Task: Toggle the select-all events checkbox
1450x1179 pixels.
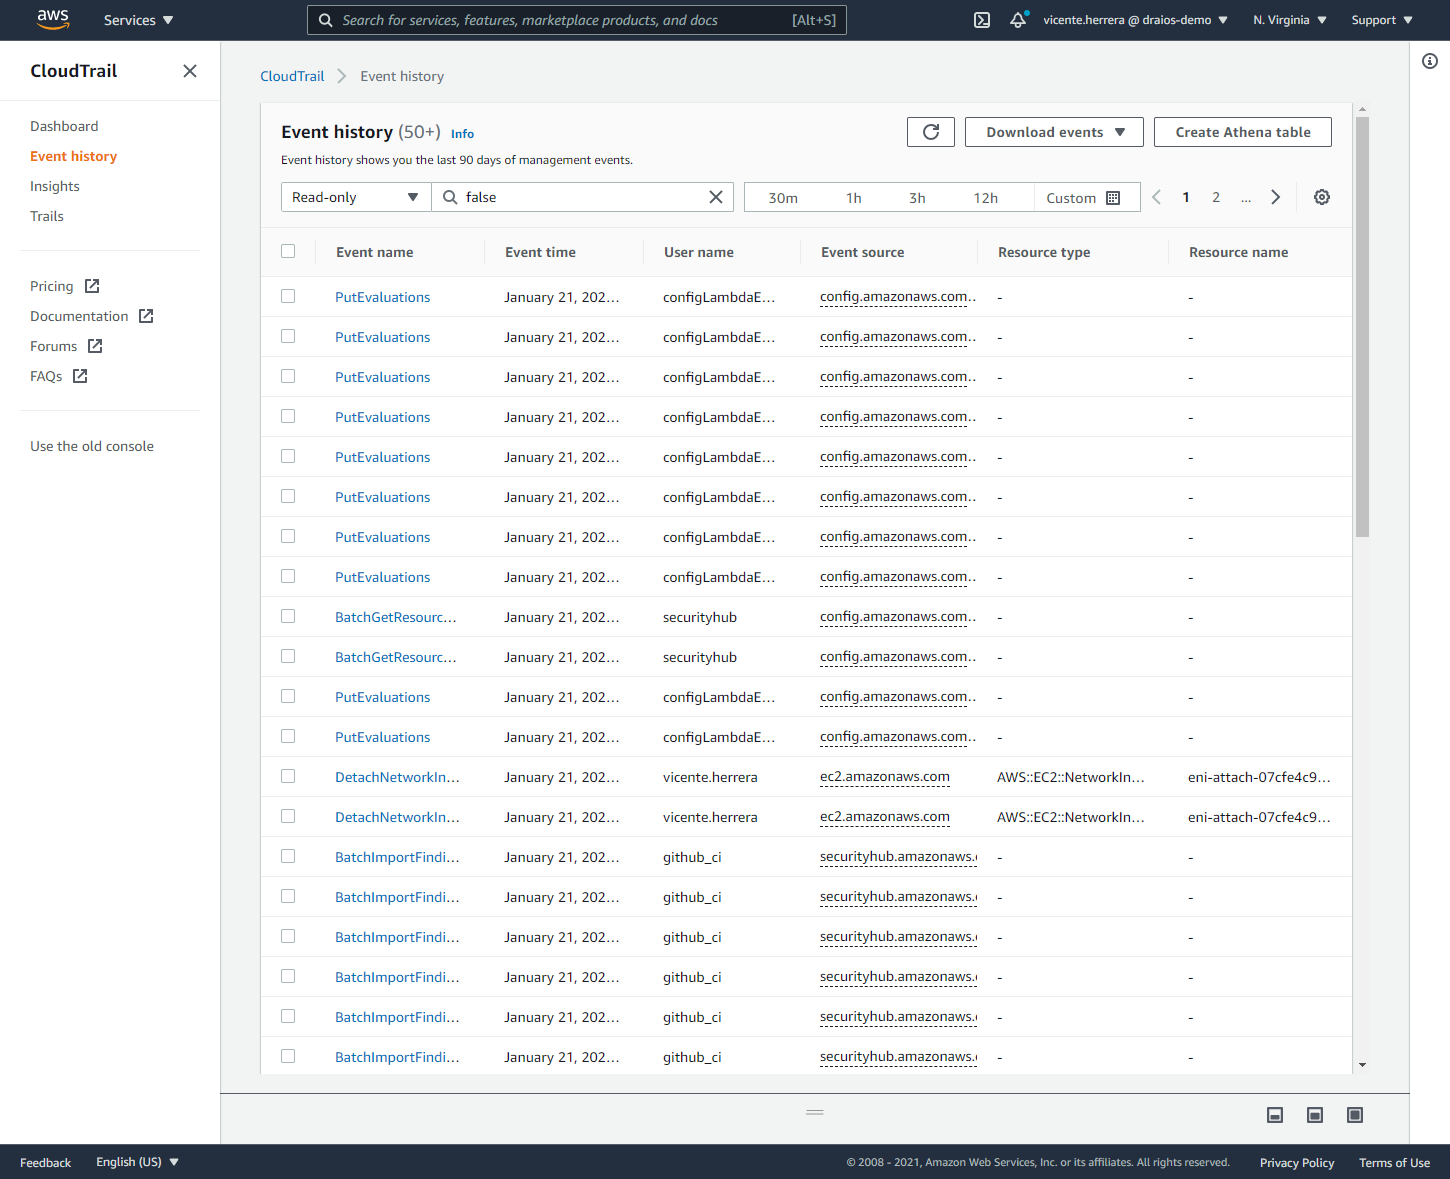Action: pos(288,251)
